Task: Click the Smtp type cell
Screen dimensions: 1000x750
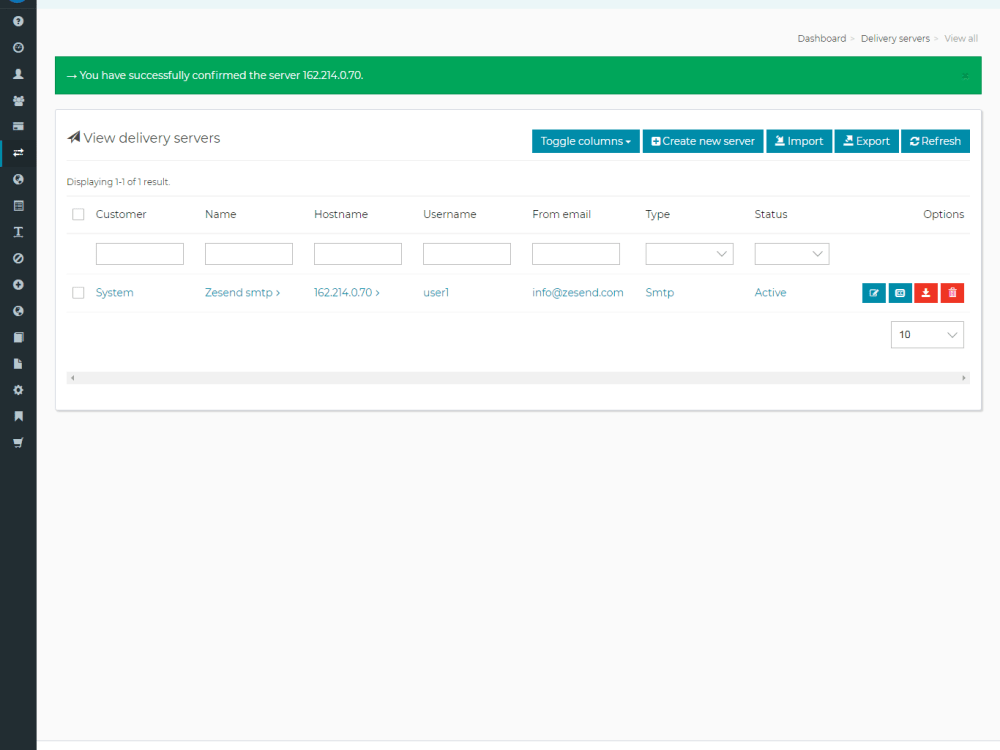Action: [x=659, y=293]
